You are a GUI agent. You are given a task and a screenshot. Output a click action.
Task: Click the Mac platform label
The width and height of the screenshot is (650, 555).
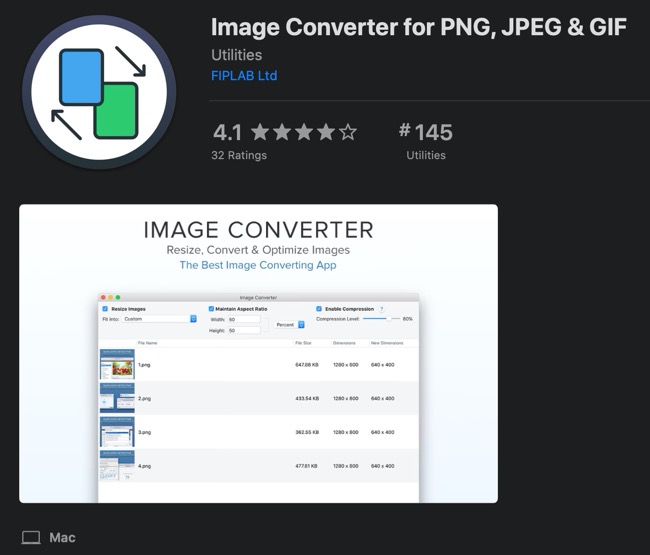click(x=62, y=538)
